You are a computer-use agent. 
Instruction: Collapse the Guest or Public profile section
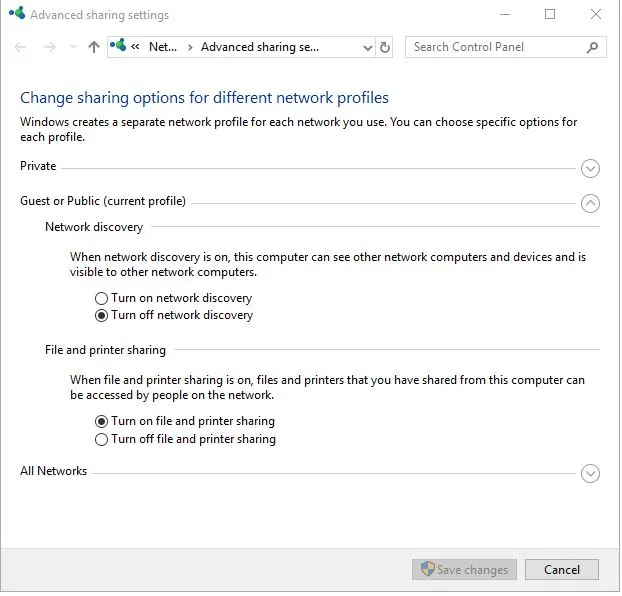590,204
